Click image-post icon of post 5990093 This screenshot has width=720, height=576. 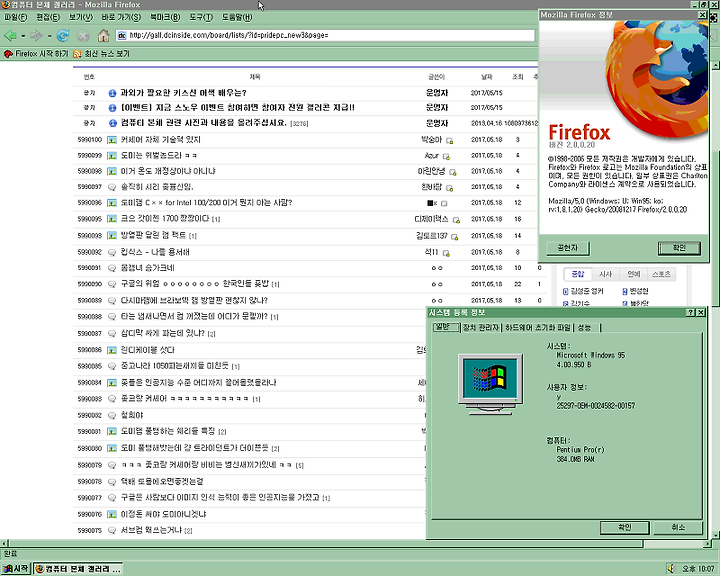[112, 236]
